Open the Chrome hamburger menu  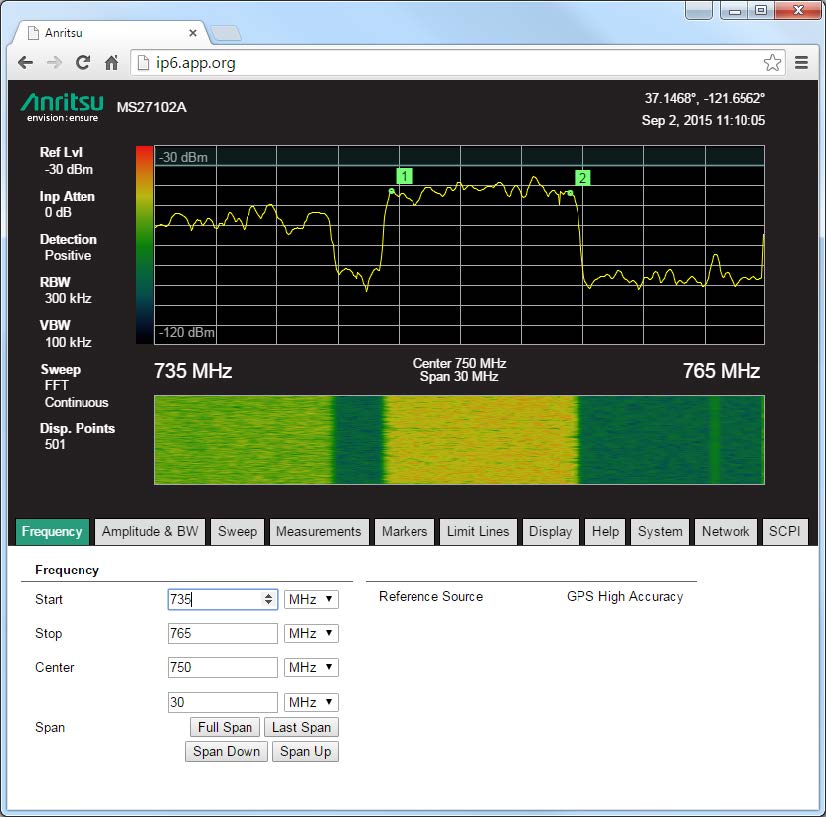[x=801, y=62]
